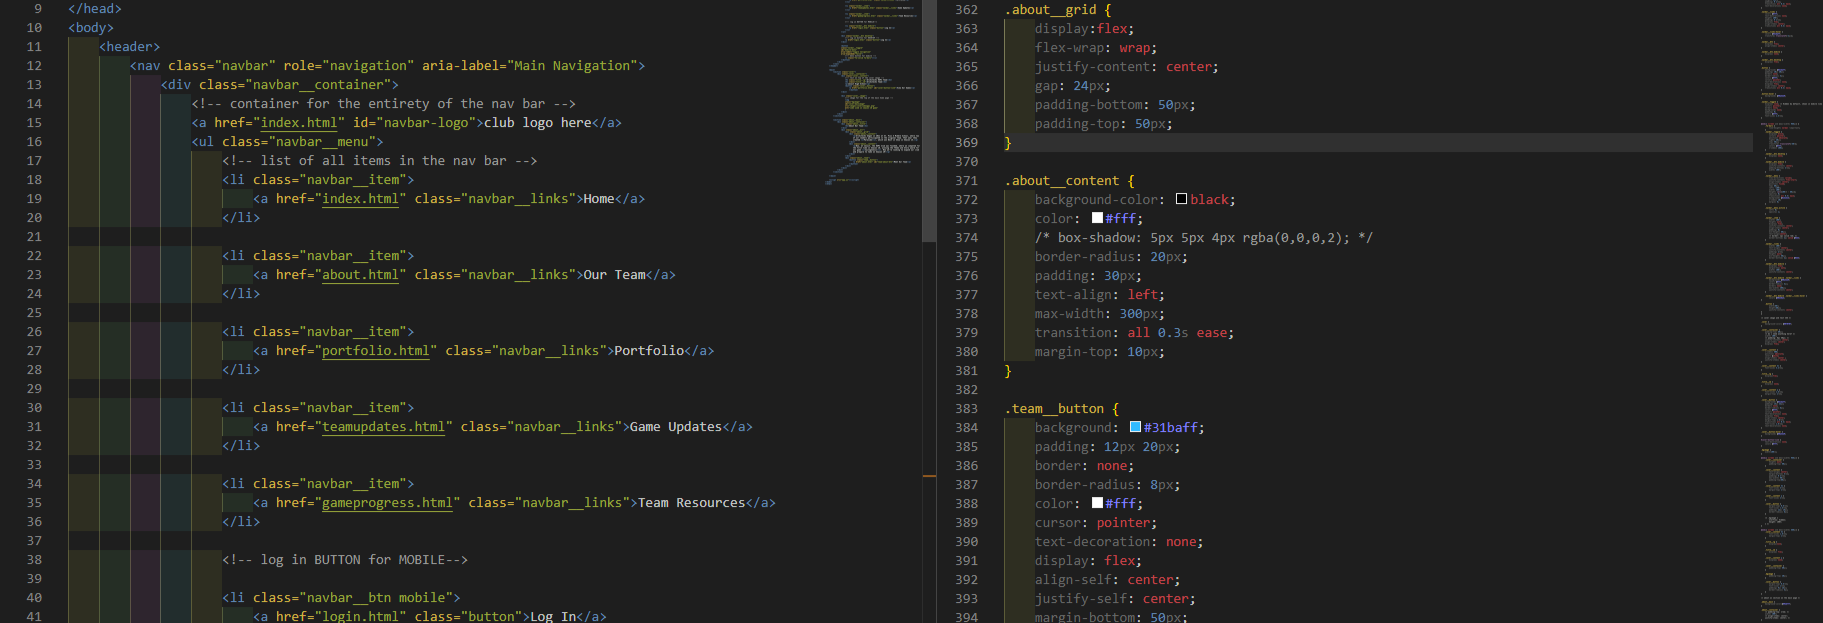The height and width of the screenshot is (623, 1823).
Task: Click the 'border: none' declaration
Action: [x=1084, y=466]
